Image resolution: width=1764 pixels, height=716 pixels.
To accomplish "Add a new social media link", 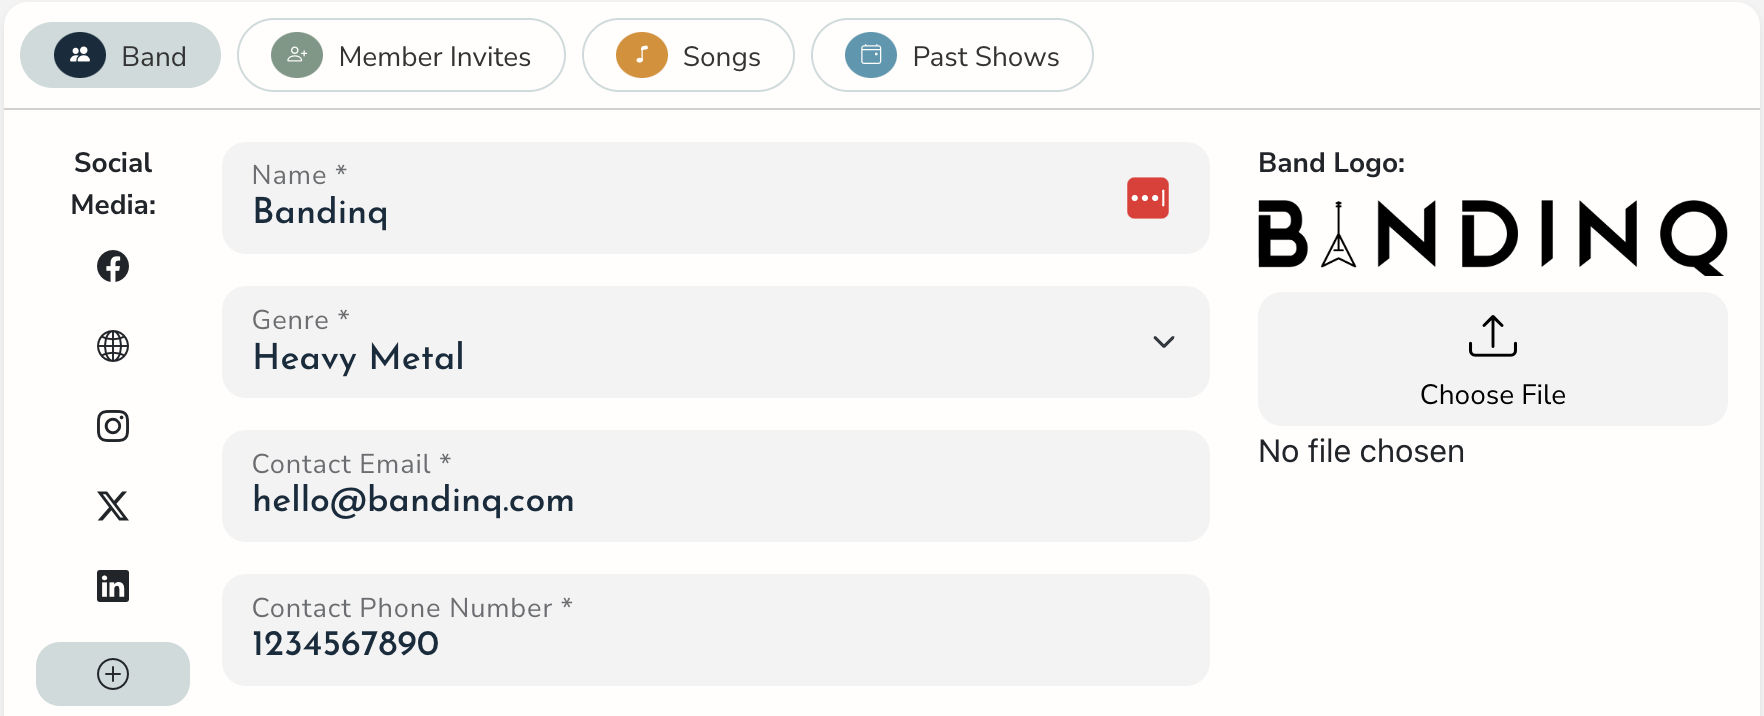I will (113, 673).
